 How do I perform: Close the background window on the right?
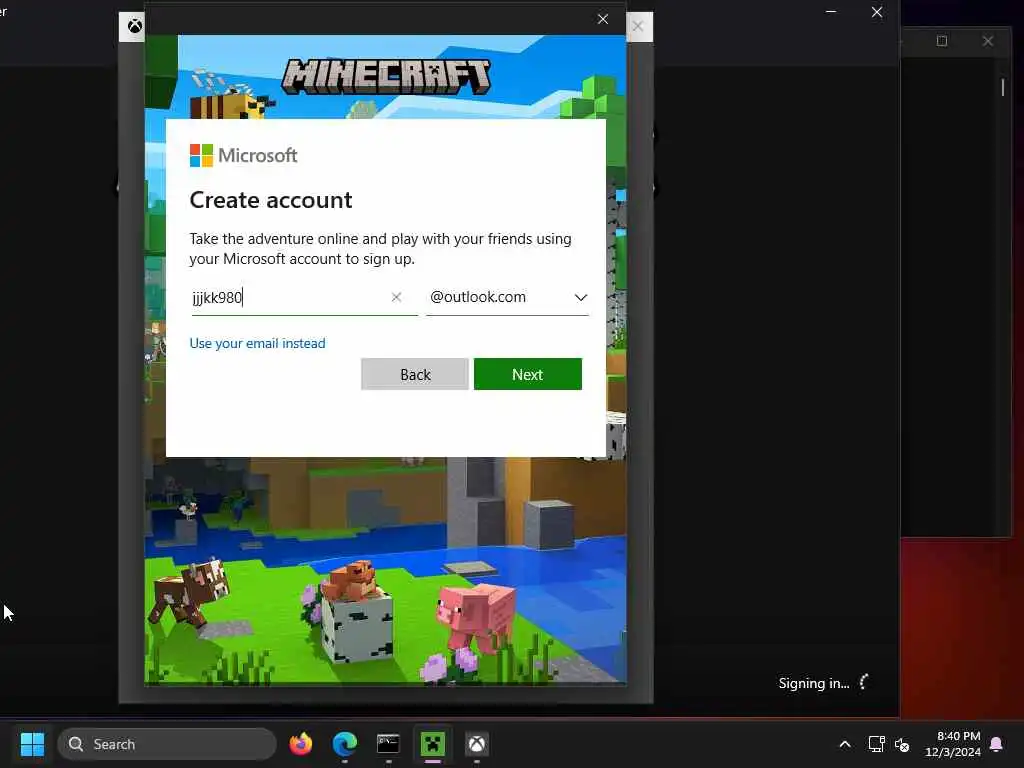(988, 40)
